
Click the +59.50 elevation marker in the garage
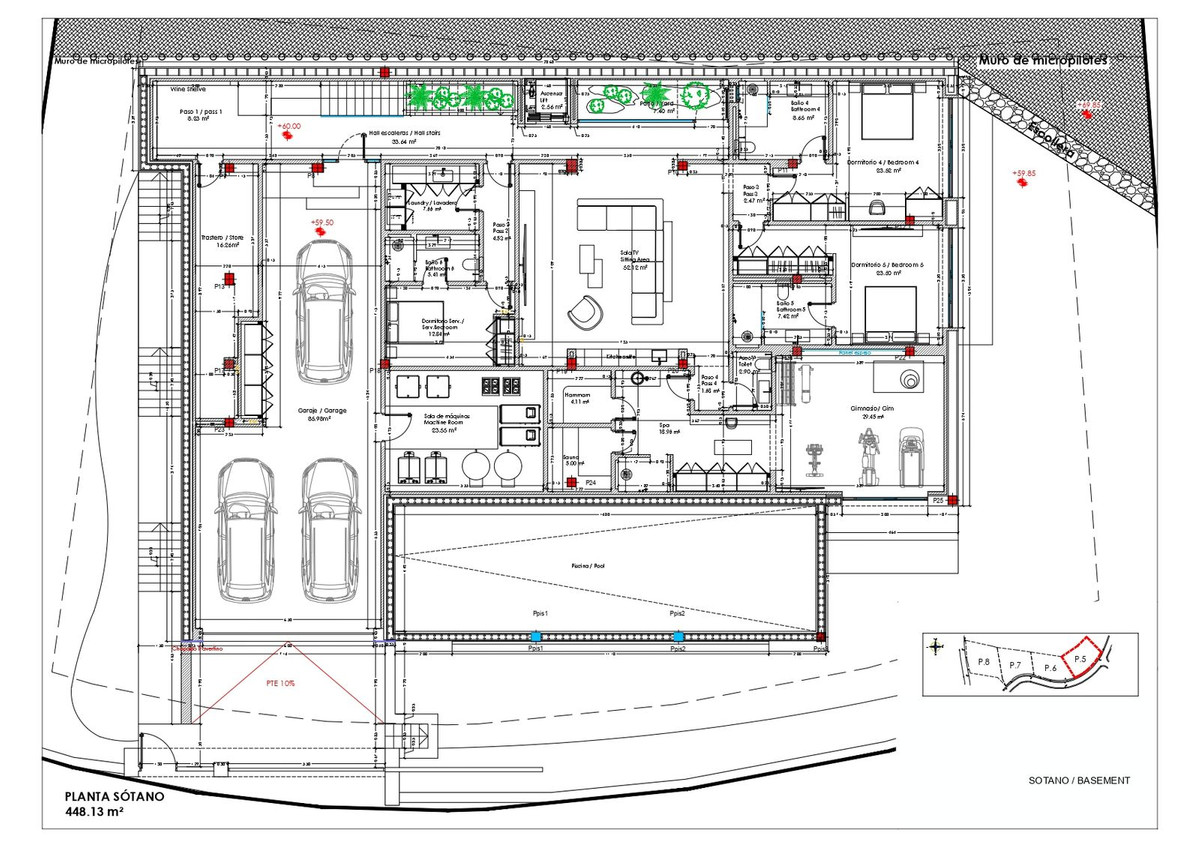click(x=322, y=226)
